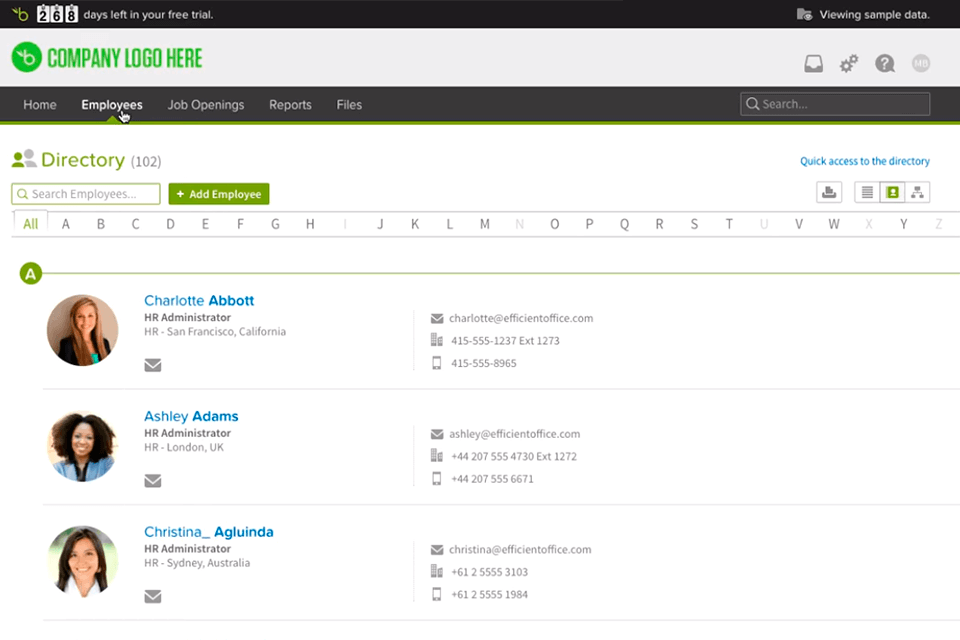This screenshot has height=640, width=960.
Task: Click the download directory icon
Action: (829, 192)
